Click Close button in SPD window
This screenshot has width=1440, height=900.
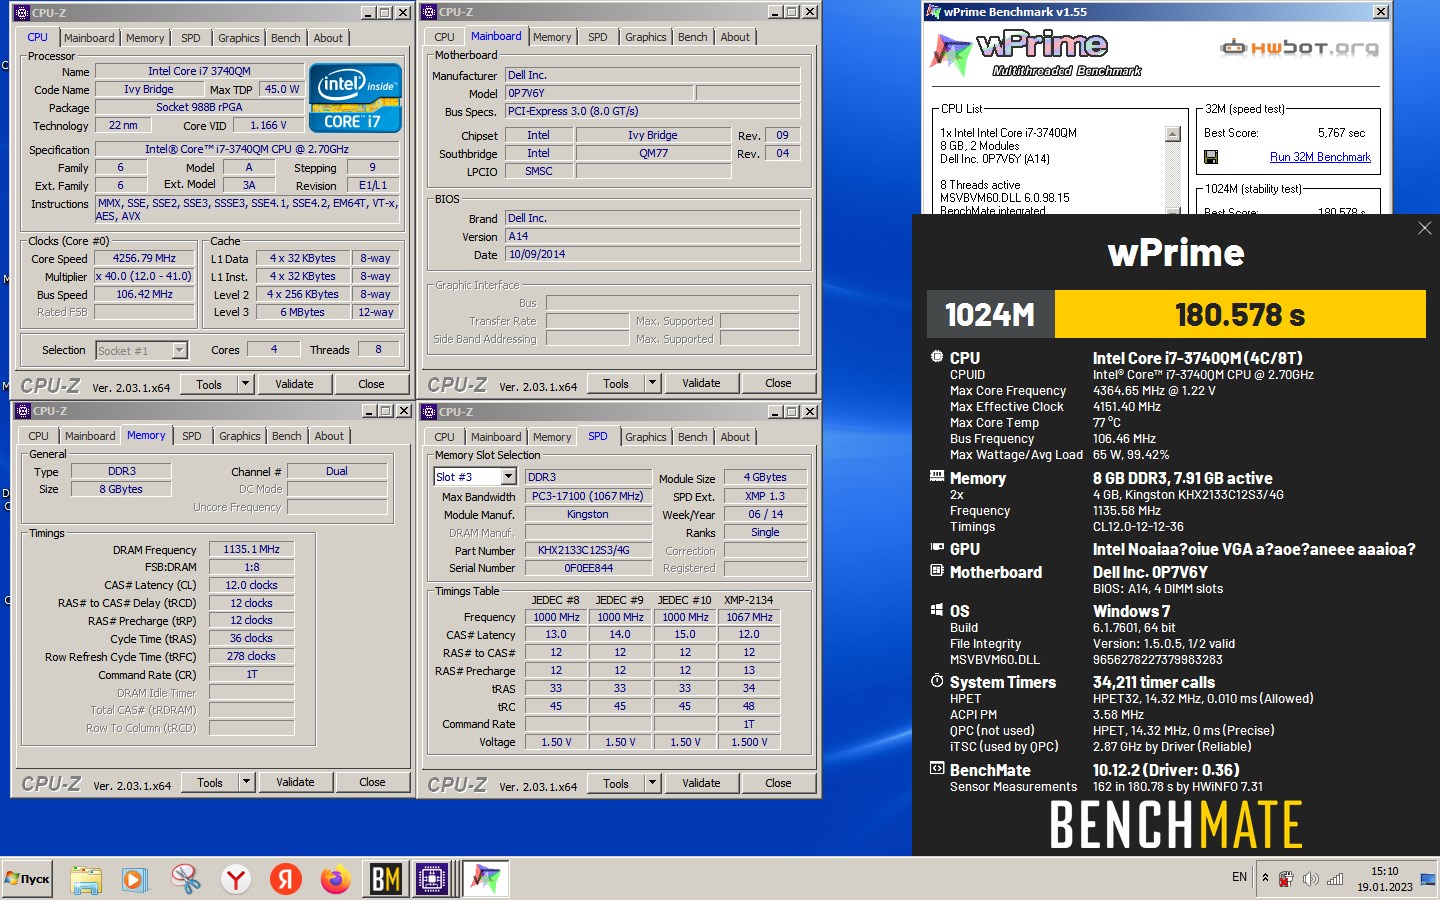pyautogui.click(x=778, y=783)
